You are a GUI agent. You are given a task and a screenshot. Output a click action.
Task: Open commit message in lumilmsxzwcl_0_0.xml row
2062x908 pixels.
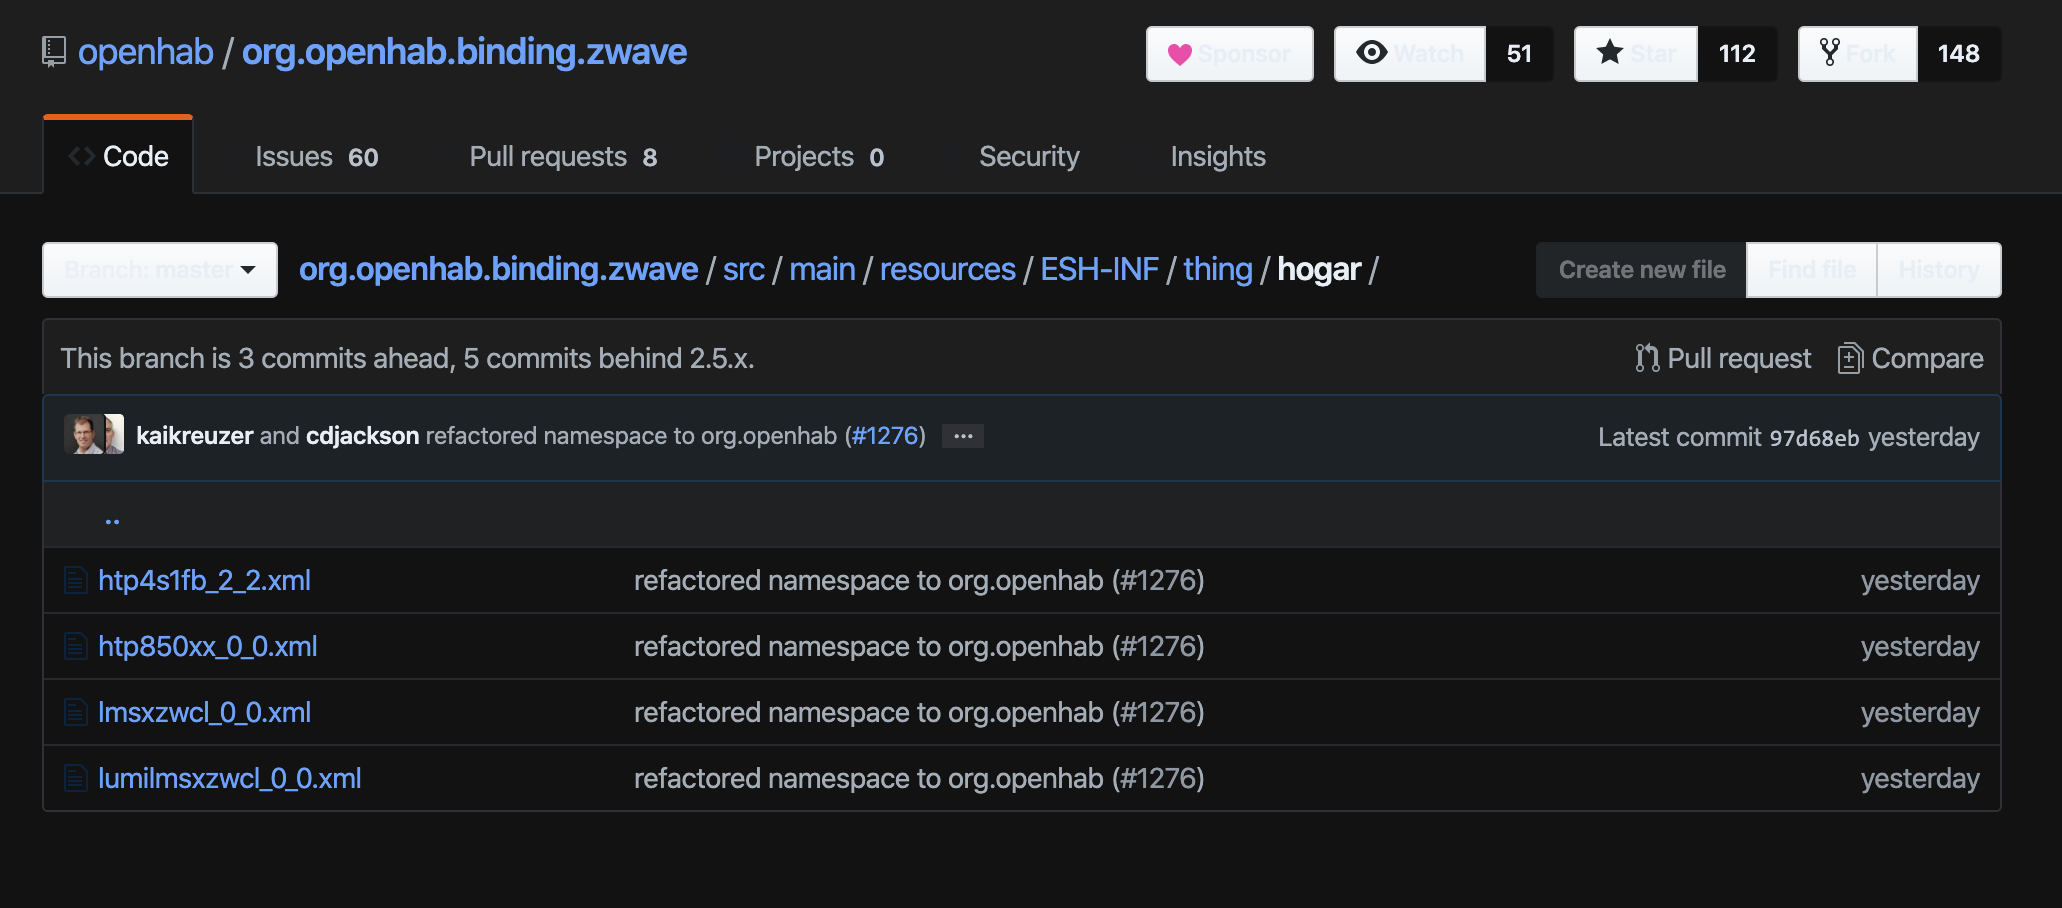919,778
